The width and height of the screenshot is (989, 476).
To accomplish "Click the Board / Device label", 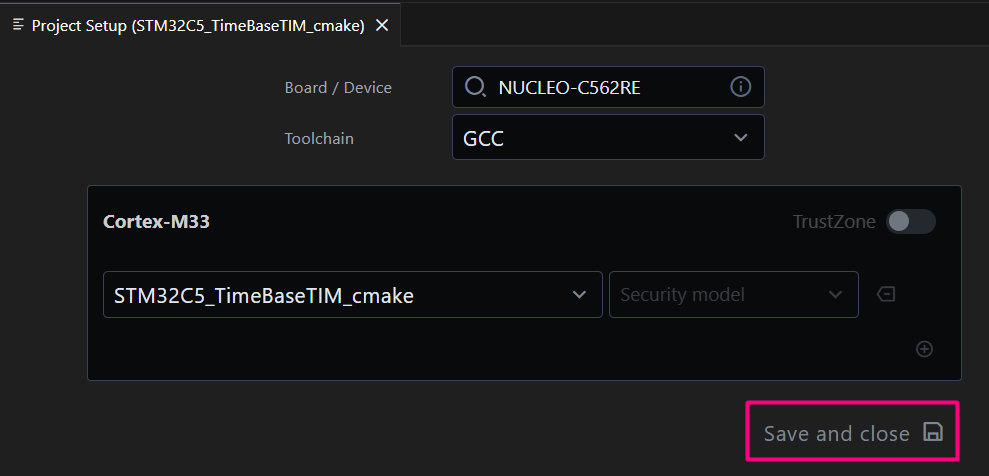I will tap(338, 88).
